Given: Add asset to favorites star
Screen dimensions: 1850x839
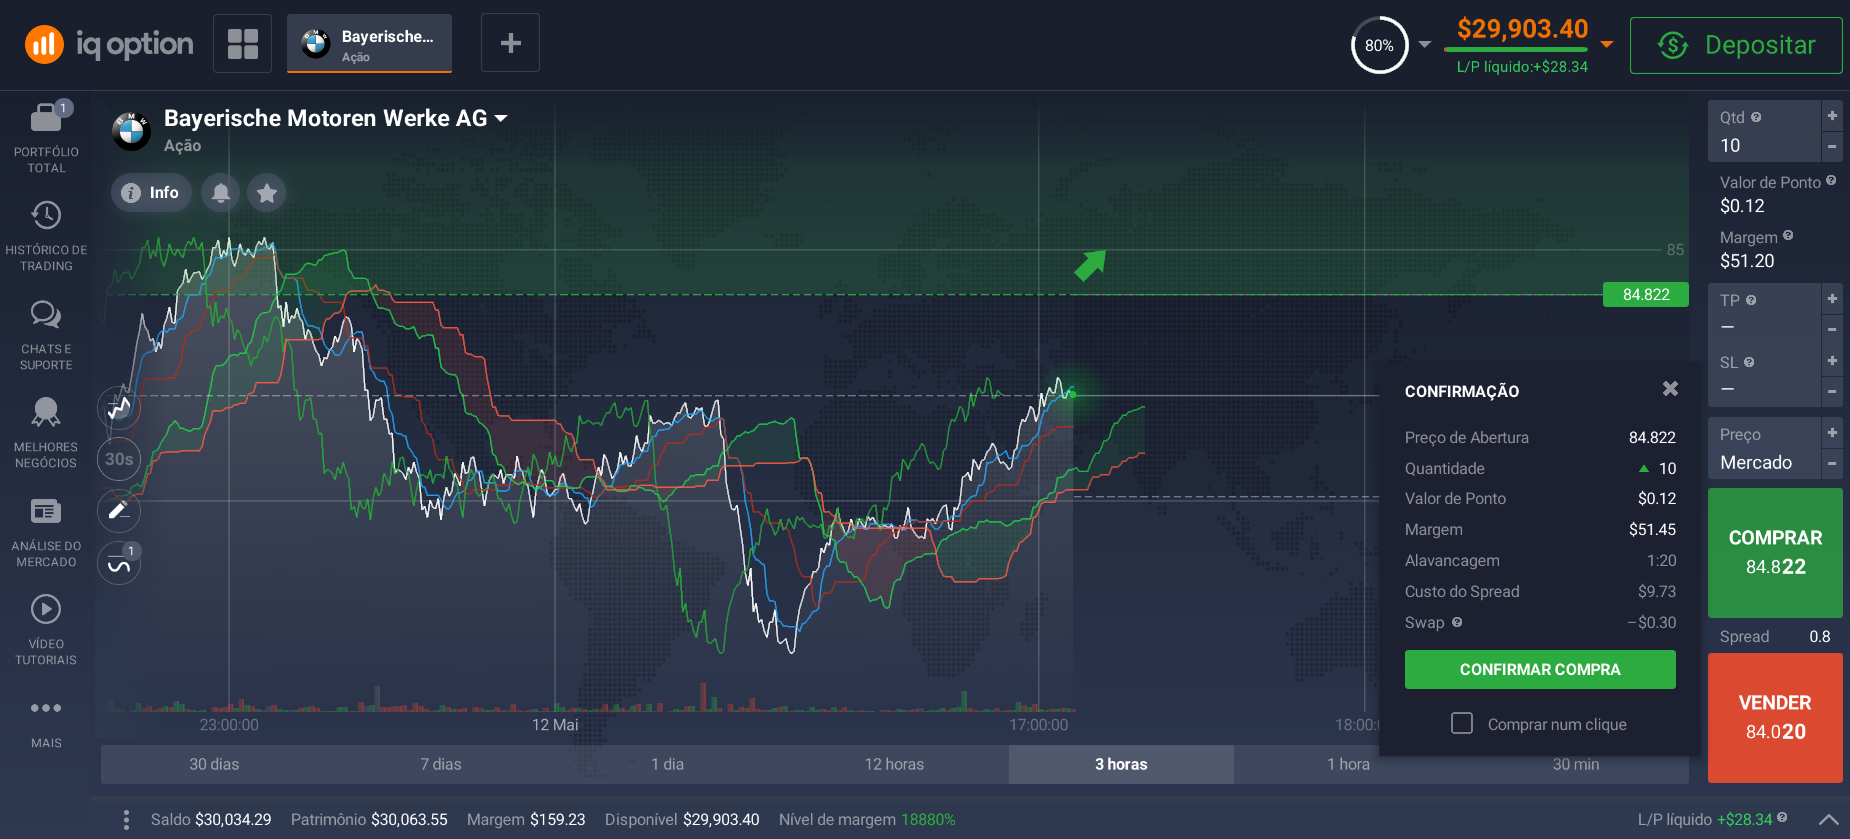Looking at the screenshot, I should click(267, 193).
